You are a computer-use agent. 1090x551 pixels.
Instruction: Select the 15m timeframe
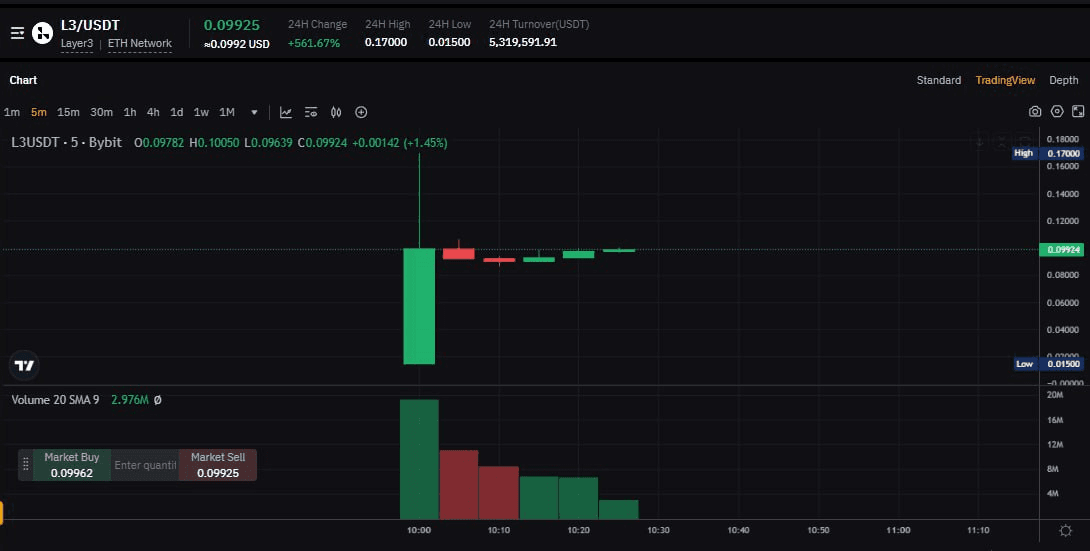pyautogui.click(x=68, y=112)
